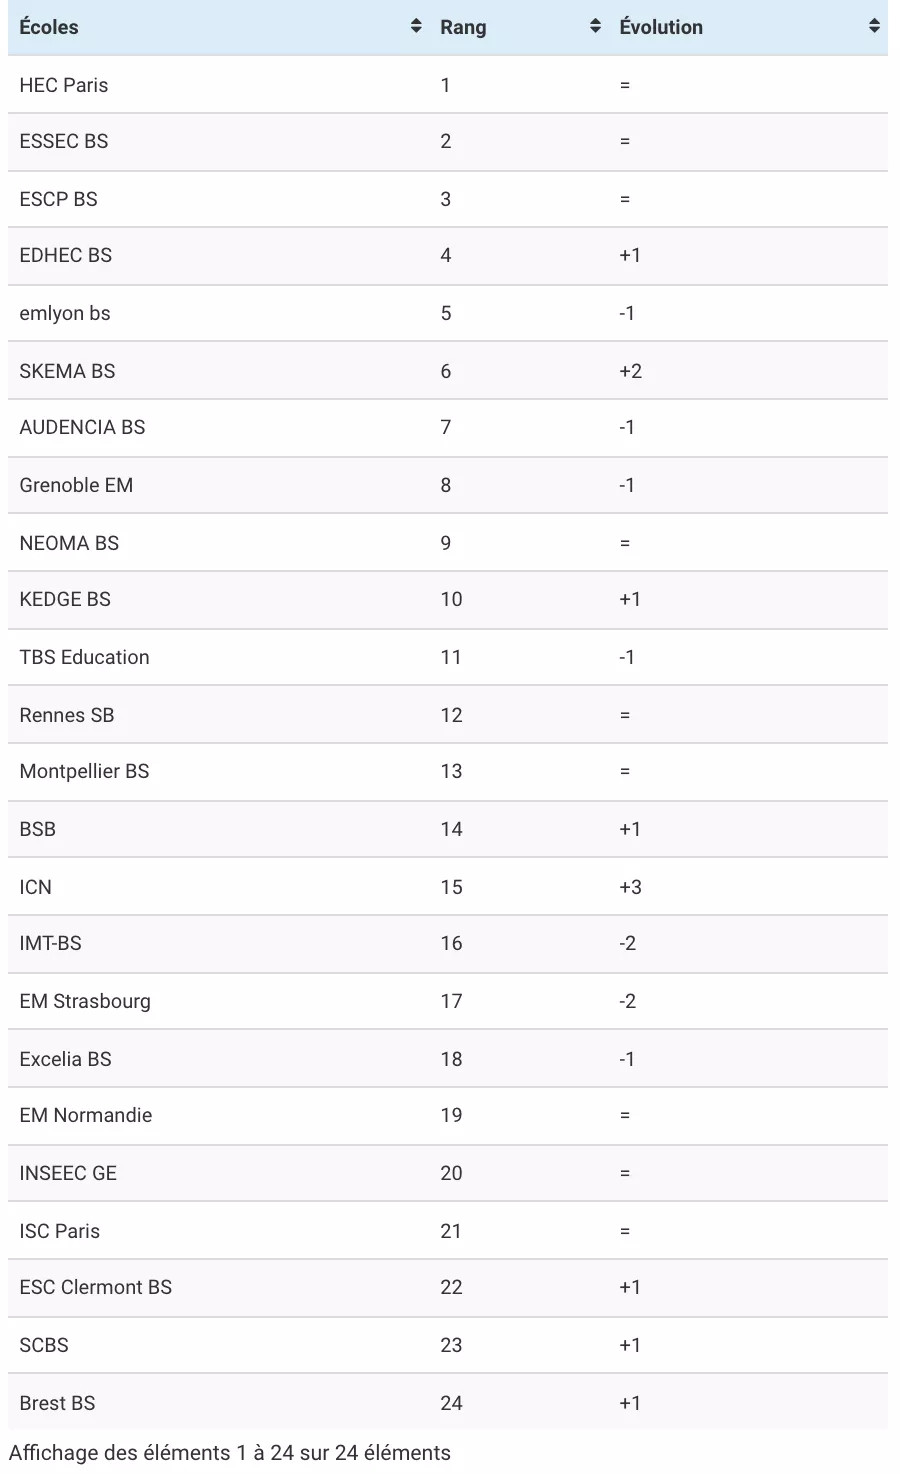The image size is (900, 1474).
Task: Click the EM Strasbourg entry
Action: click(85, 1001)
